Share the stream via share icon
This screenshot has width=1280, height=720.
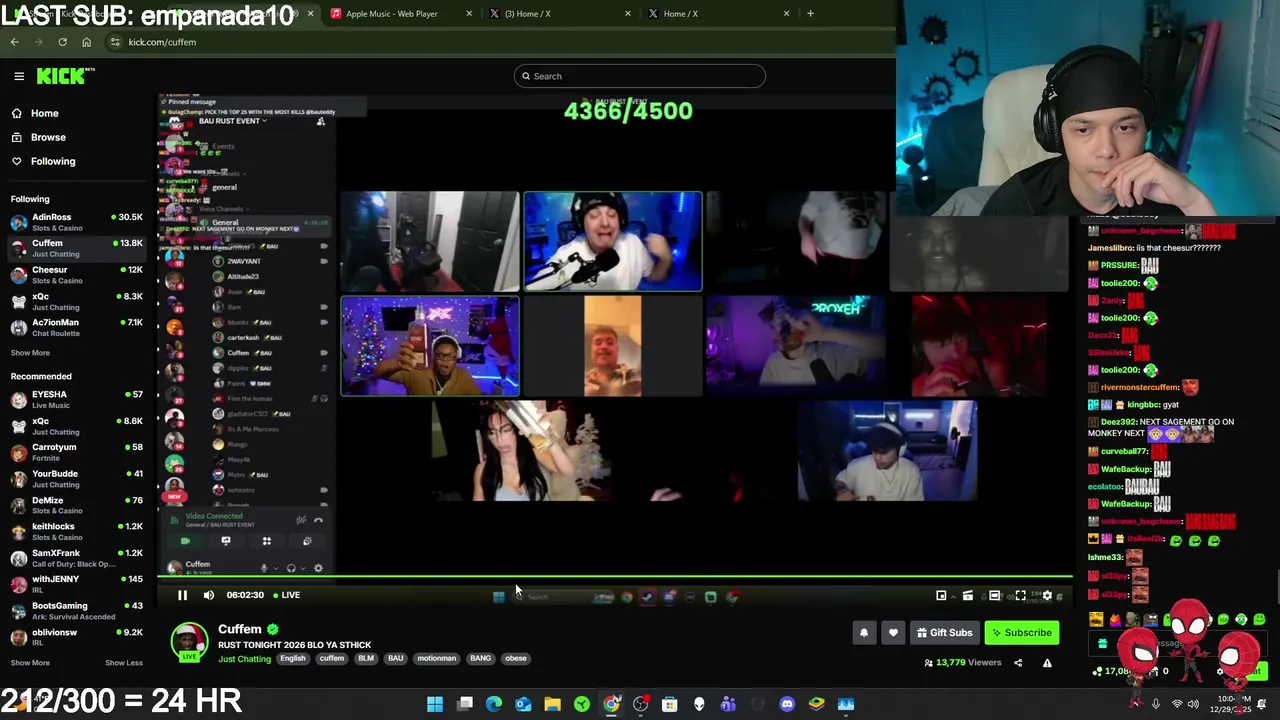[x=1018, y=662]
